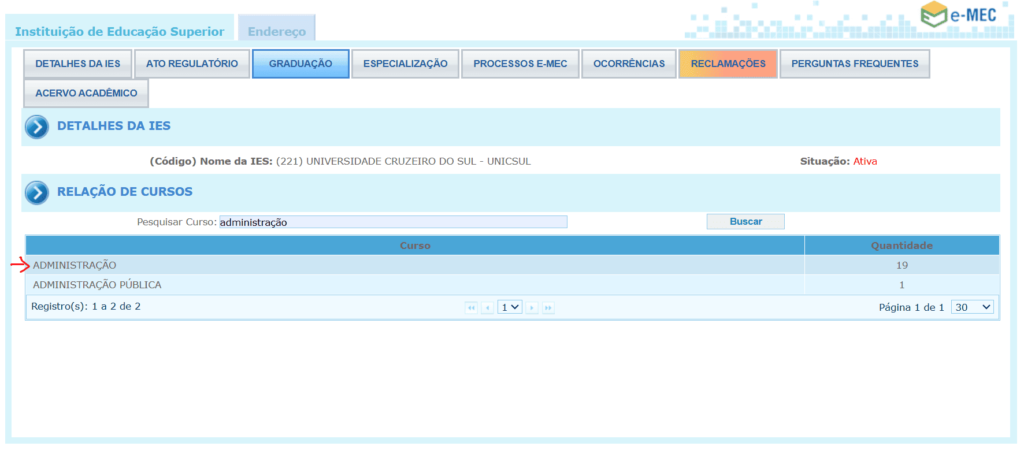Screen dimensions: 1024x450
Task: Open the page number dropdown
Action: tap(510, 307)
